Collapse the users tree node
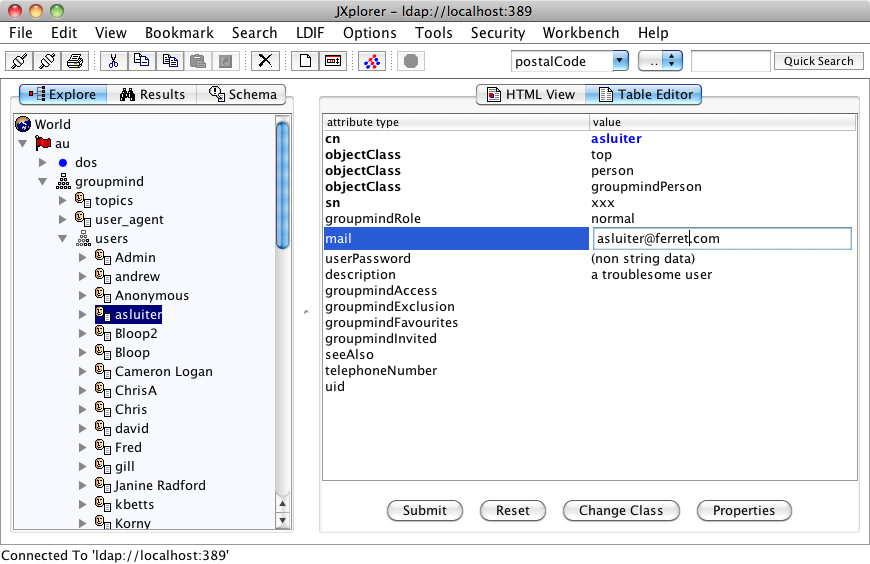 click(x=63, y=239)
